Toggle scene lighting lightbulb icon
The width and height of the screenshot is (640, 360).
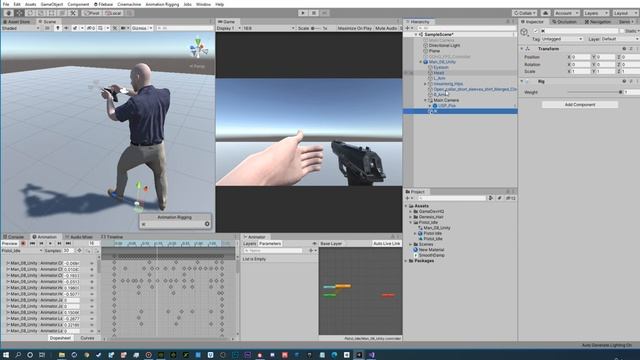coord(58,28)
